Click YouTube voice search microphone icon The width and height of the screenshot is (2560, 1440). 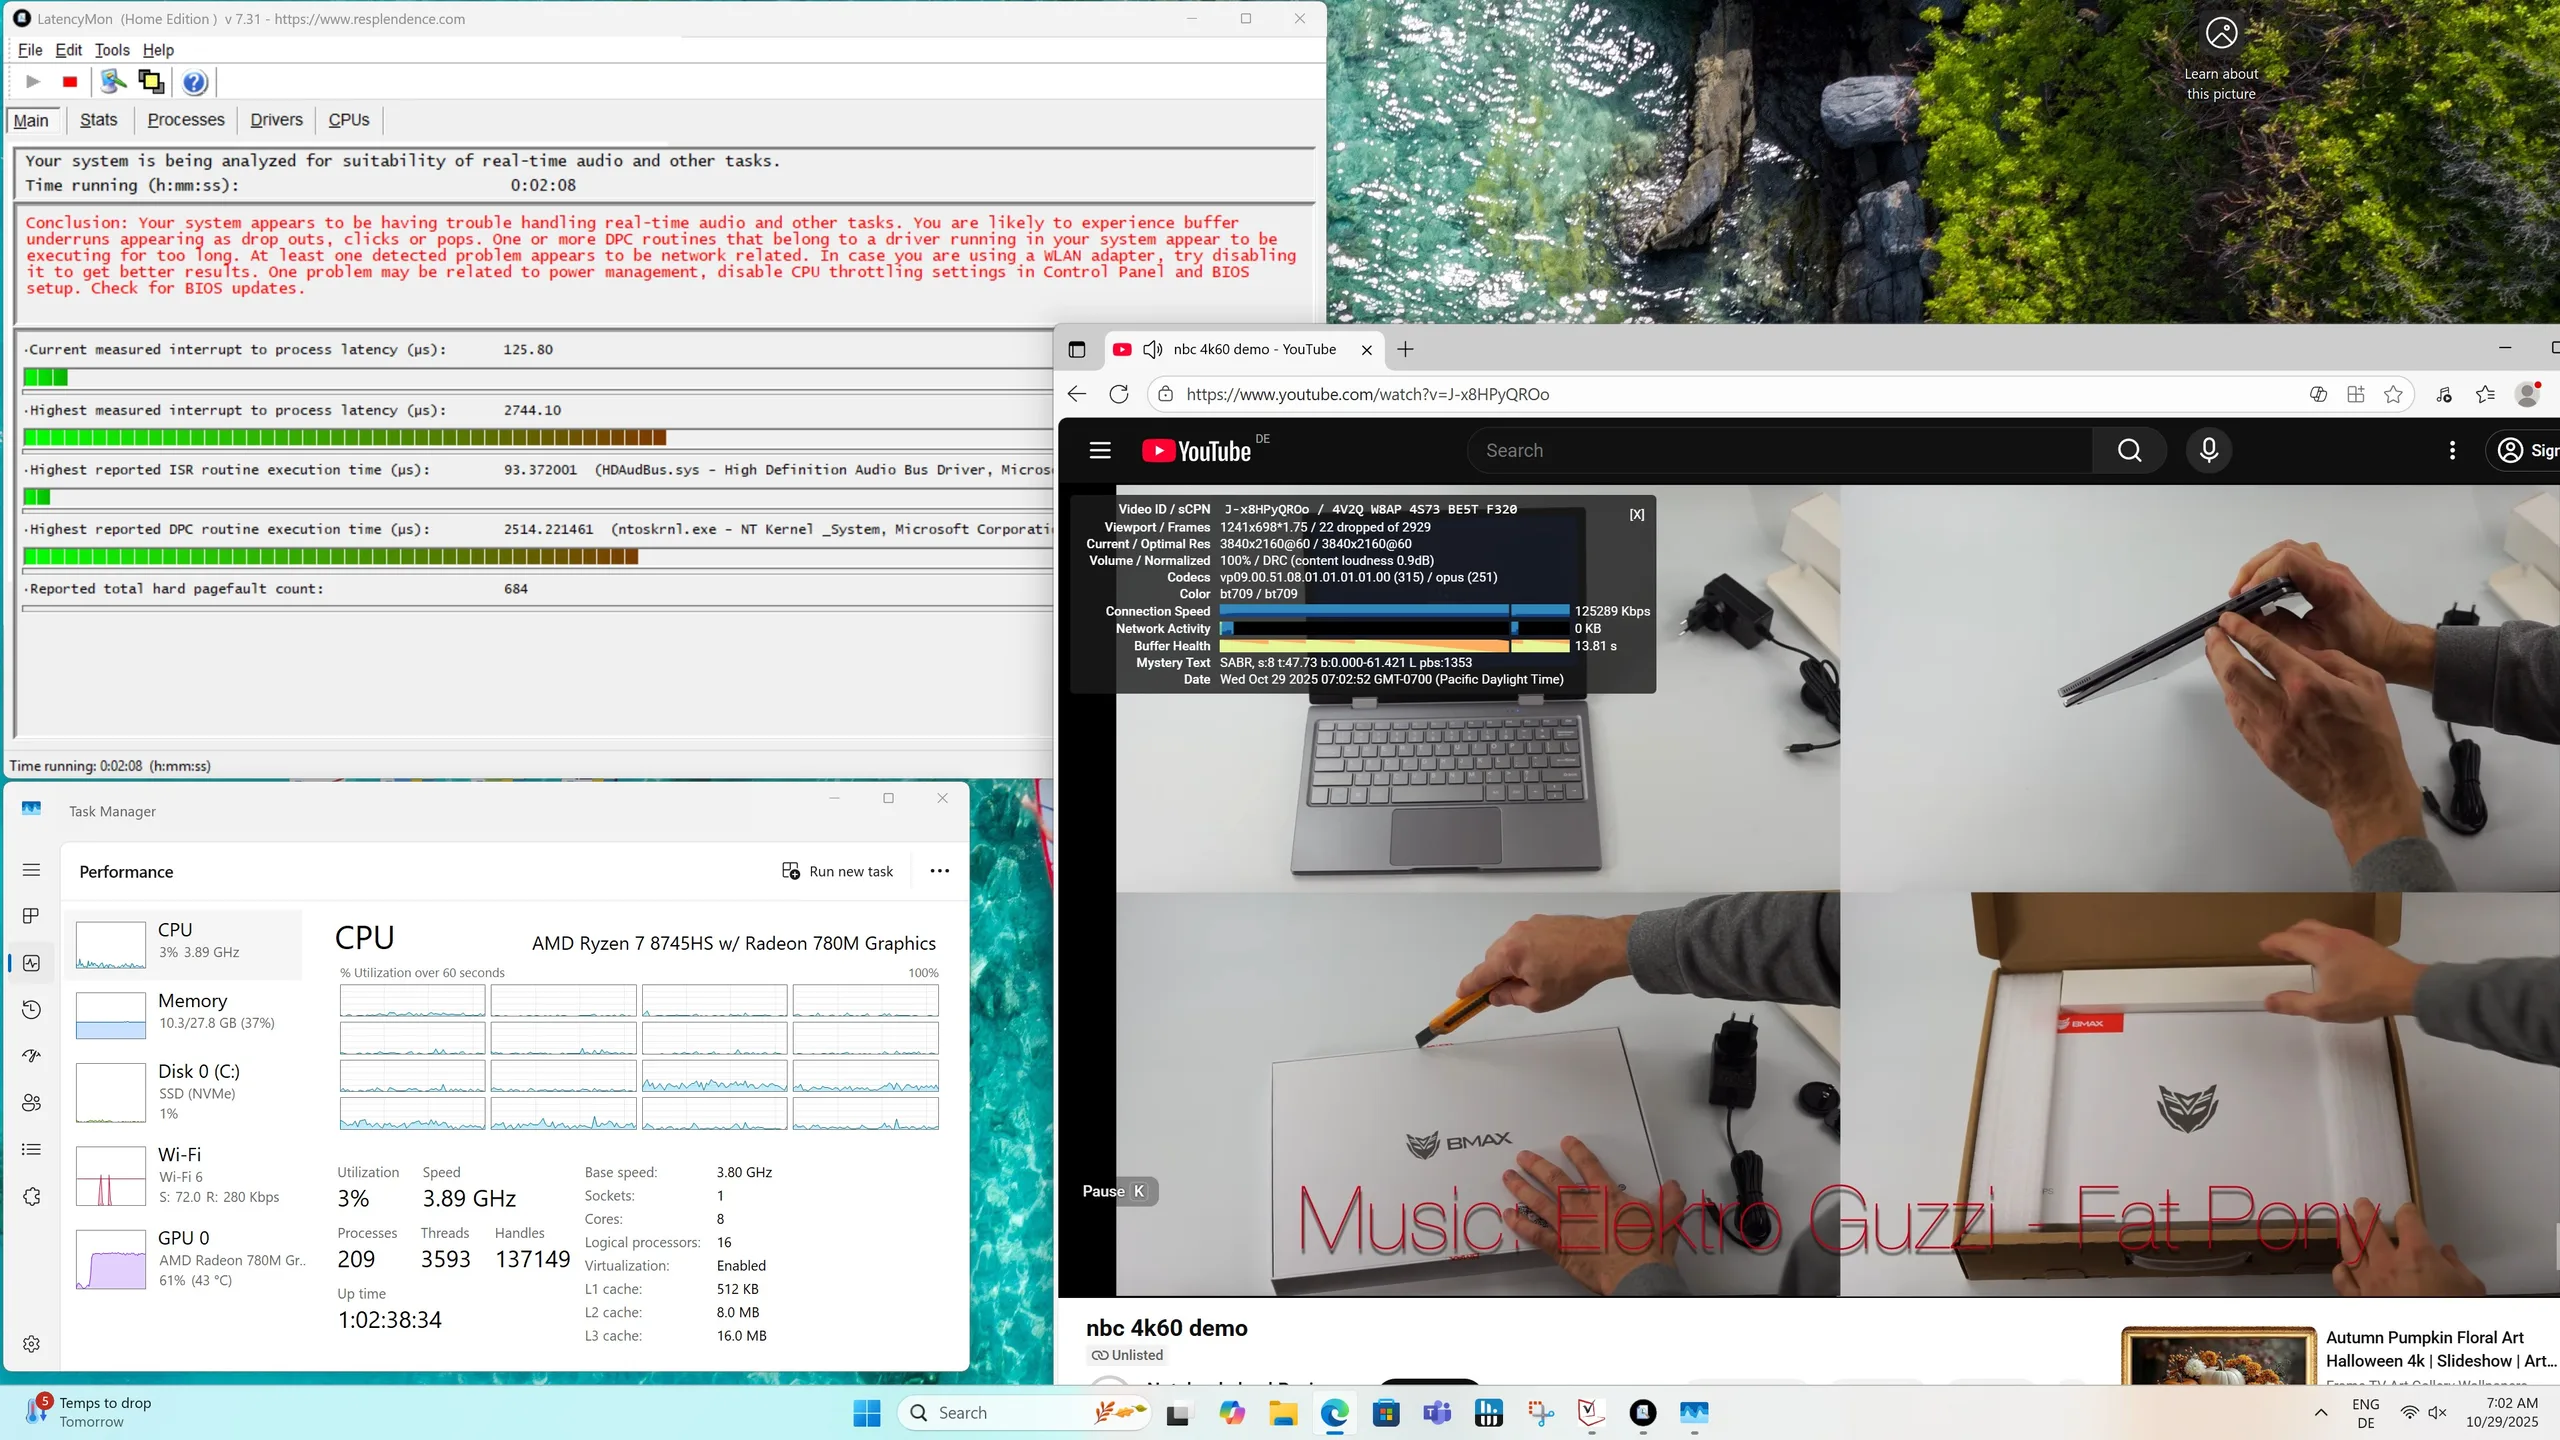pos(2208,451)
